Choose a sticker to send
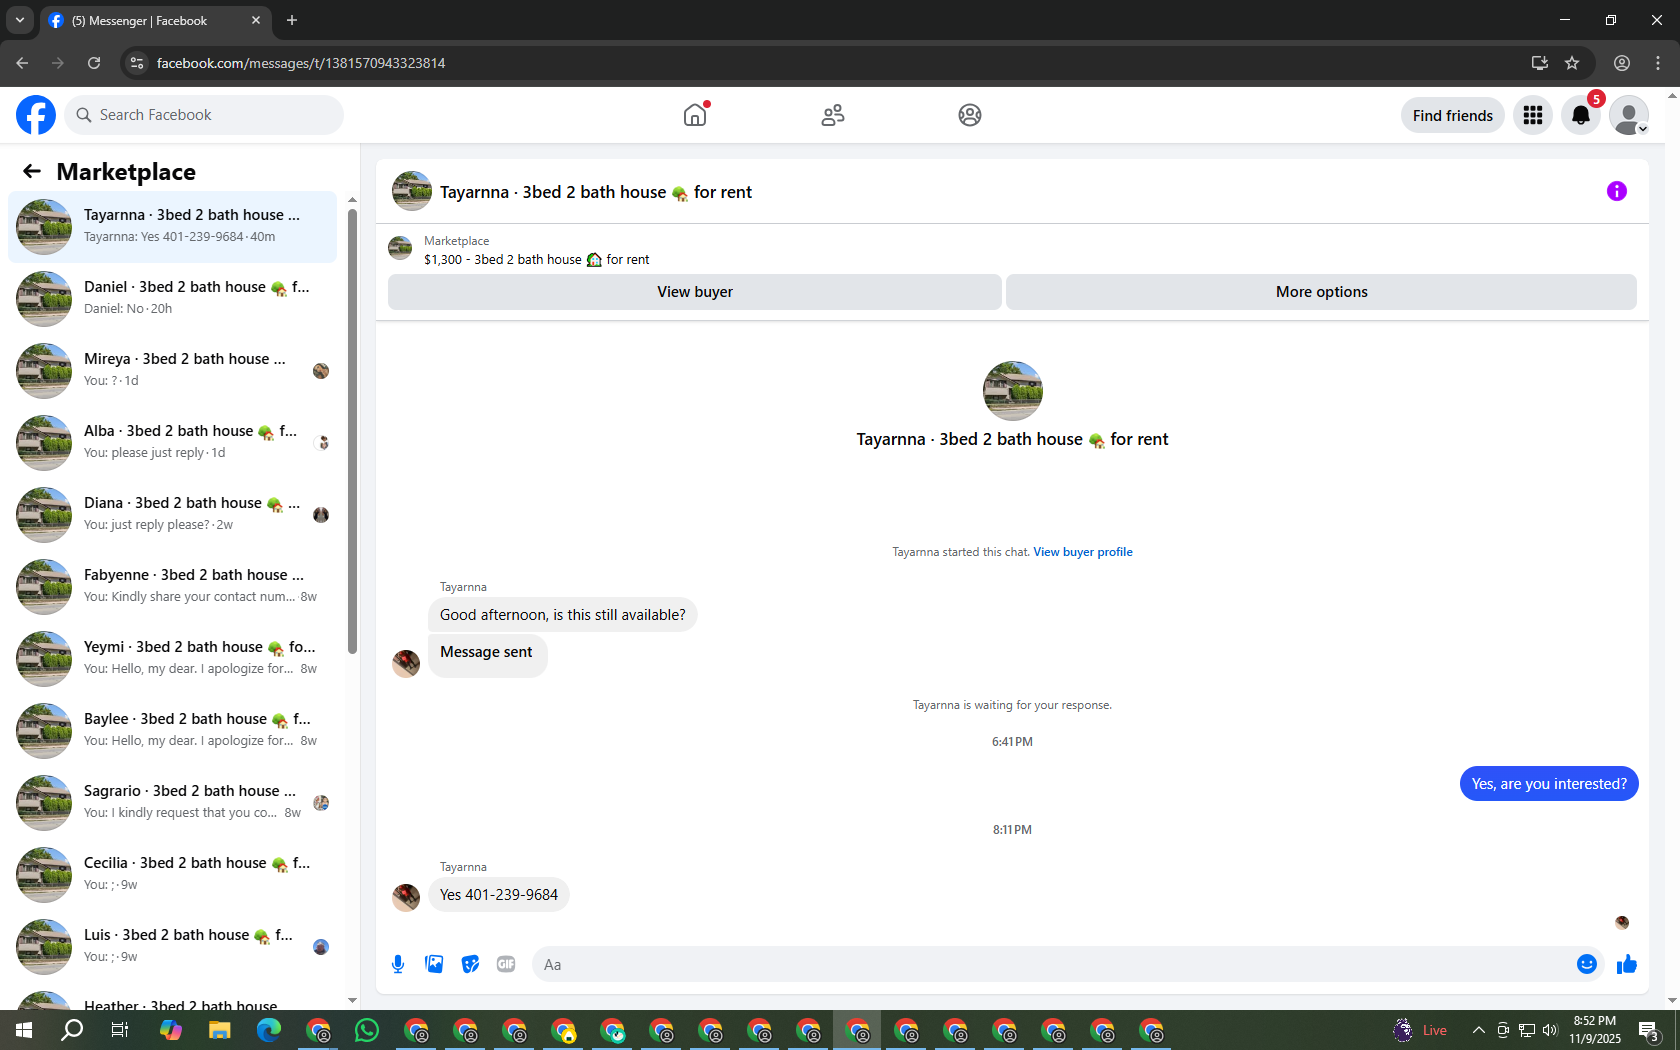This screenshot has width=1680, height=1050. click(470, 964)
